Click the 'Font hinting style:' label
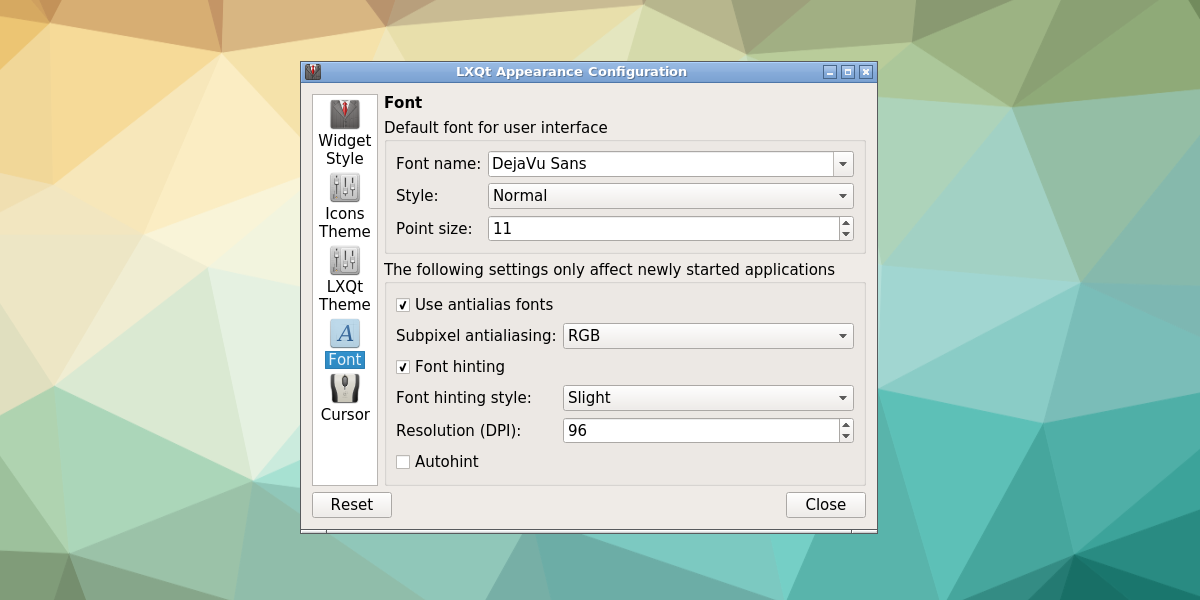Viewport: 1200px width, 600px height. tap(464, 398)
